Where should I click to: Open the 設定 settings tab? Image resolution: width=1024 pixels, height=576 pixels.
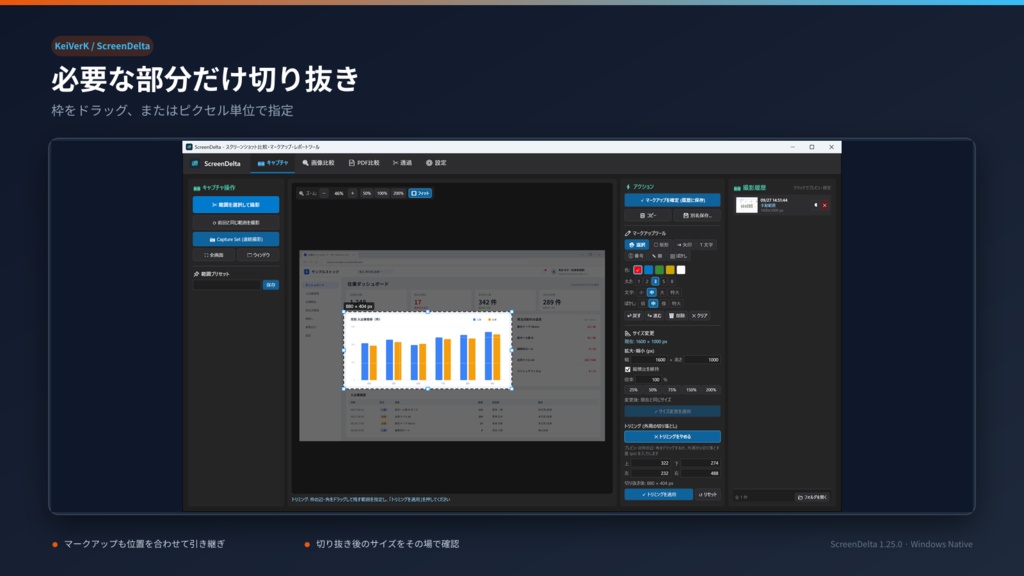[x=436, y=163]
